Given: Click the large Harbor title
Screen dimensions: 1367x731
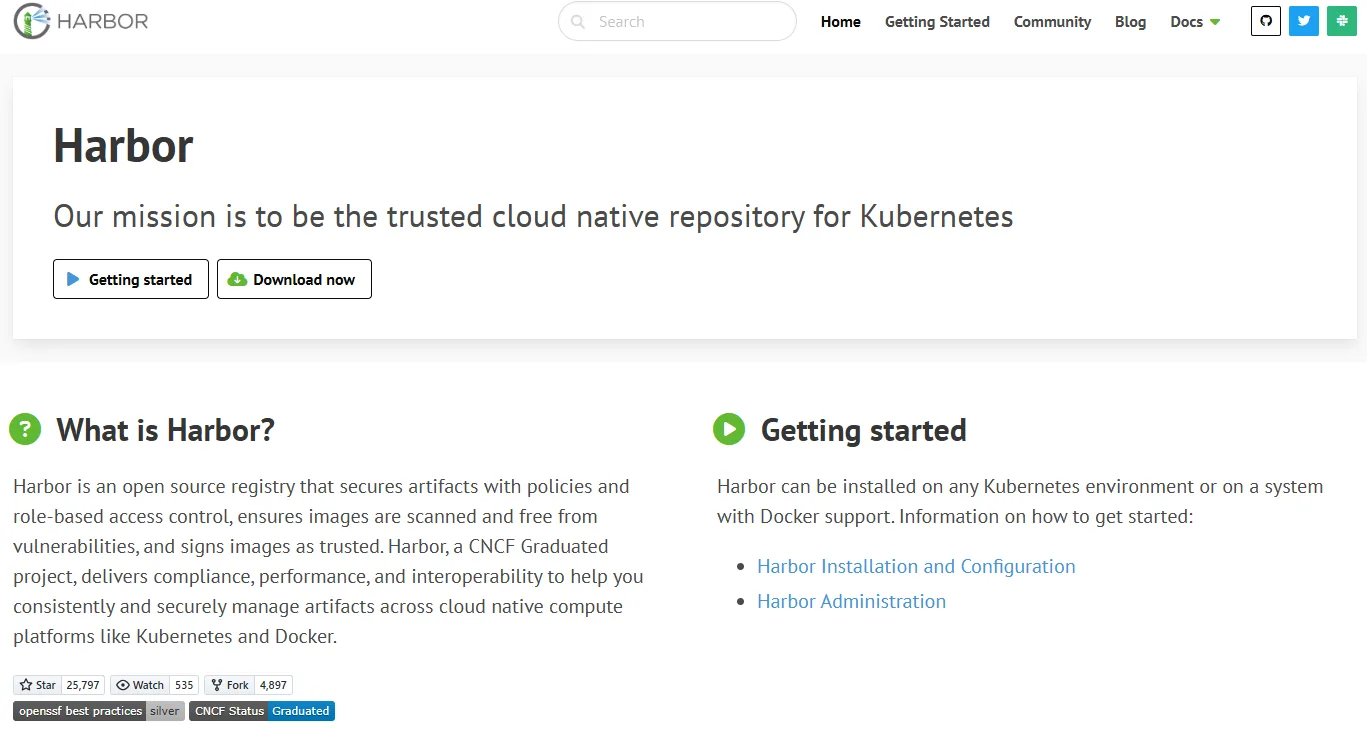Looking at the screenshot, I should (123, 145).
